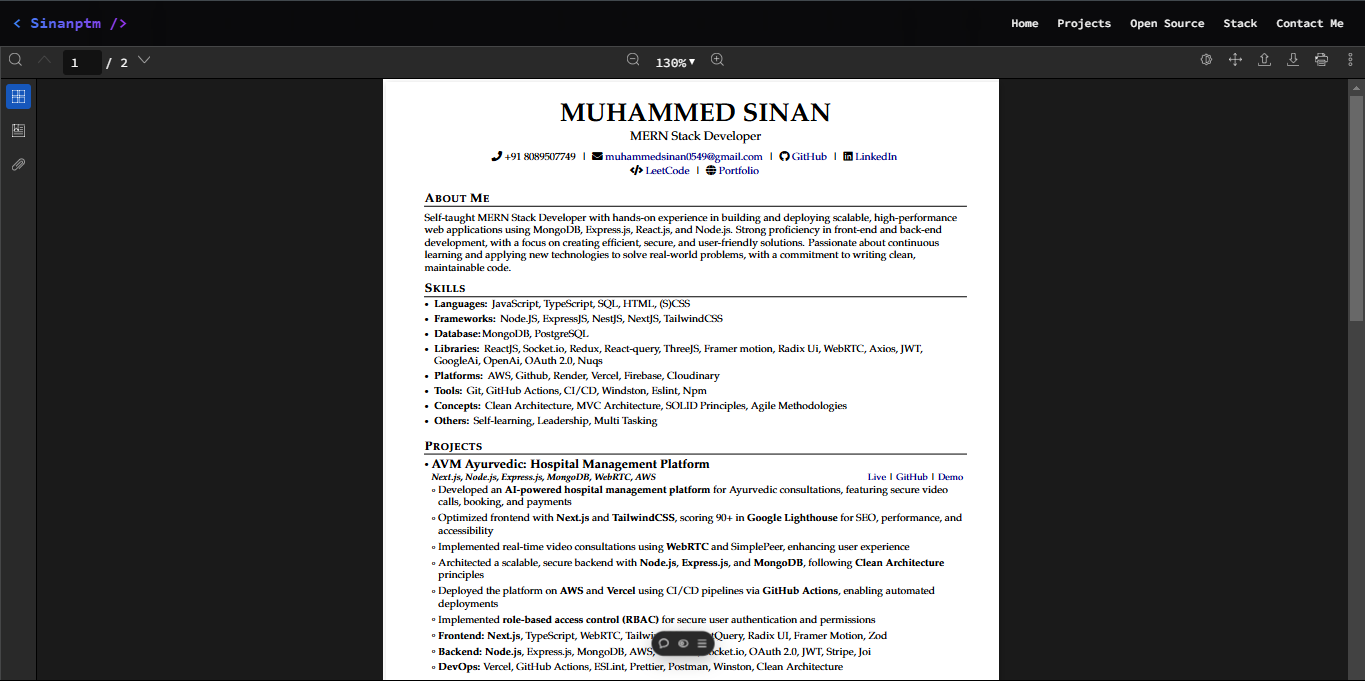Download the resume using the download icon
The width and height of the screenshot is (1365, 681).
pyautogui.click(x=1293, y=60)
